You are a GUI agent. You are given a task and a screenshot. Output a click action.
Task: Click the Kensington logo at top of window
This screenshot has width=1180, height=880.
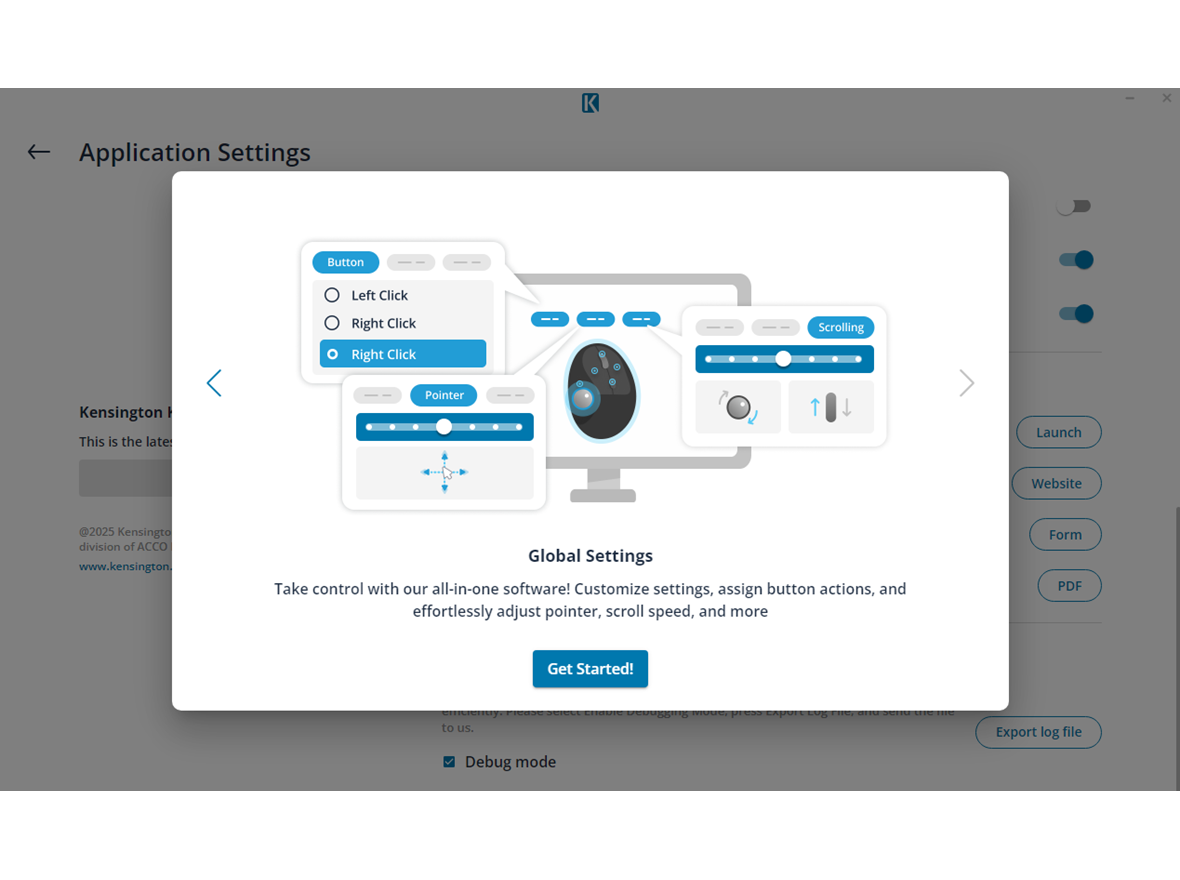[590, 102]
